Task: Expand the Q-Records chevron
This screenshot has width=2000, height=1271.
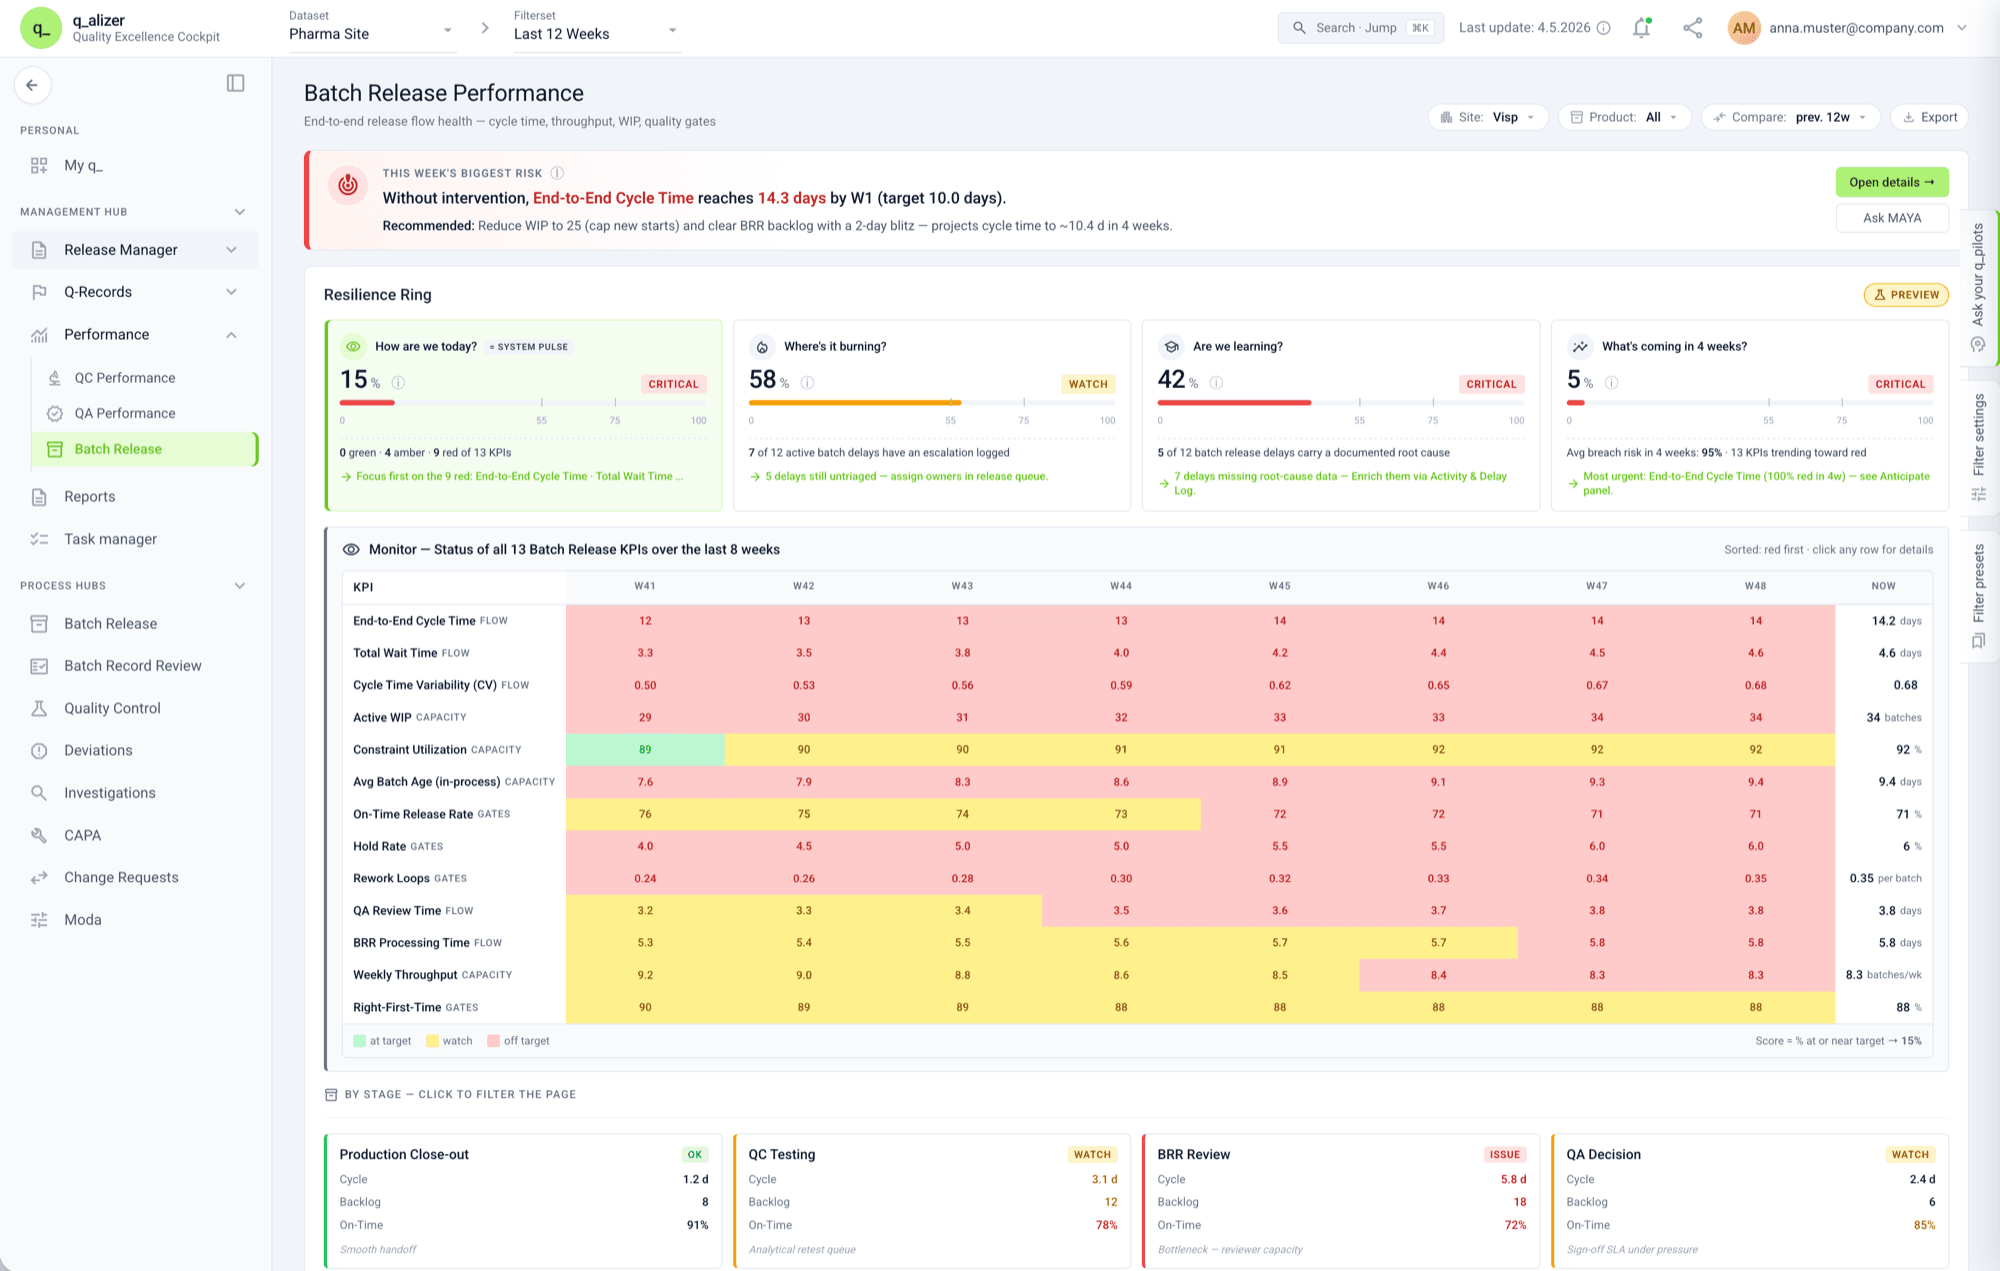Action: click(x=232, y=292)
